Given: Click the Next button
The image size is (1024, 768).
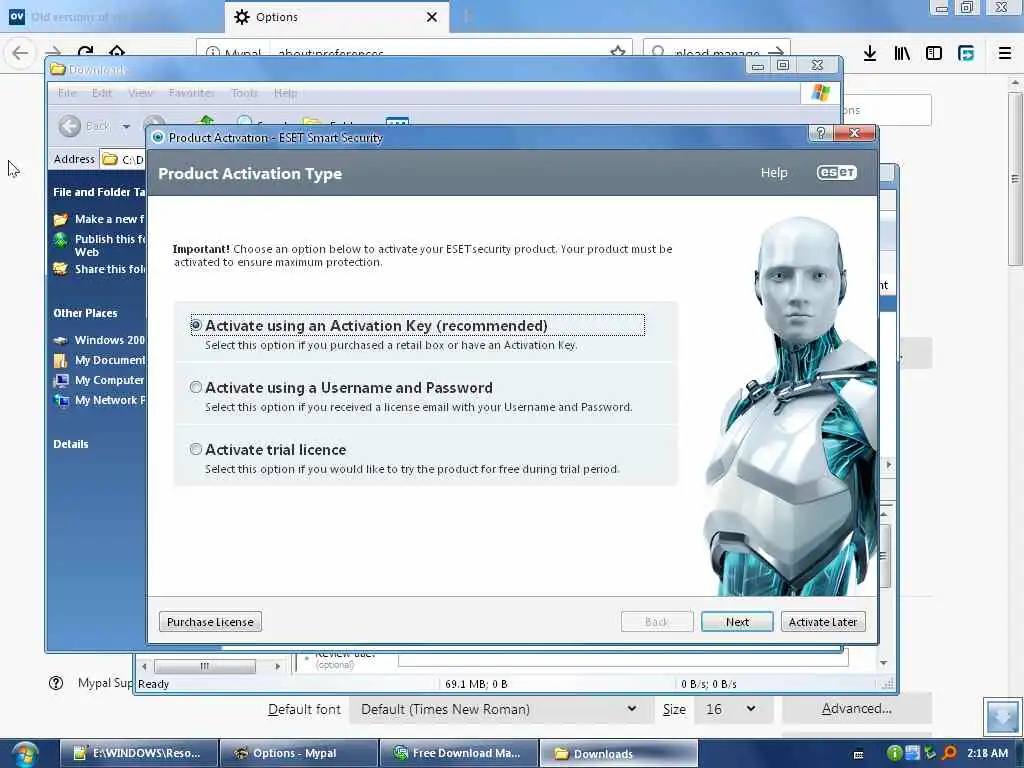Looking at the screenshot, I should 737,622.
